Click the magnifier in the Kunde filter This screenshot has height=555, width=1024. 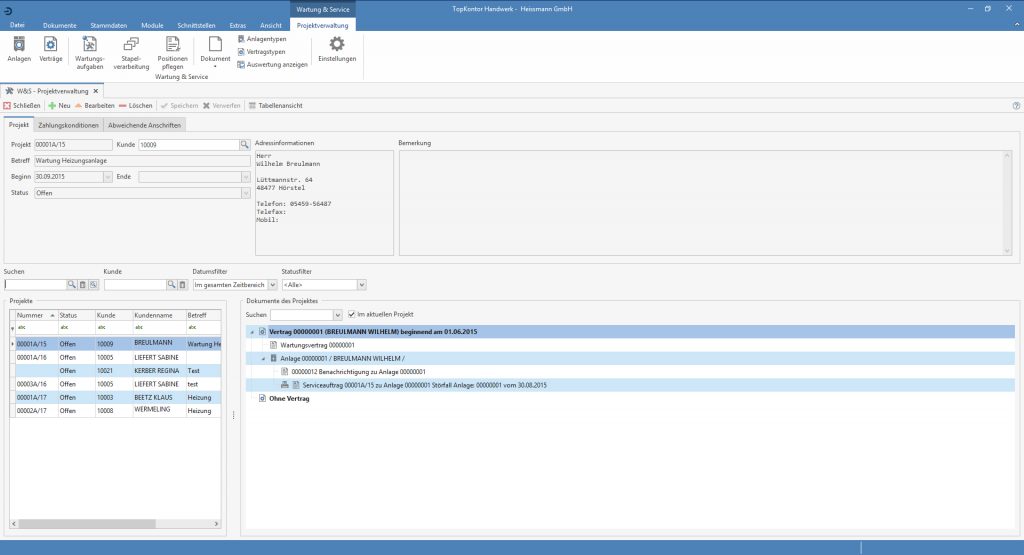pyautogui.click(x=171, y=285)
